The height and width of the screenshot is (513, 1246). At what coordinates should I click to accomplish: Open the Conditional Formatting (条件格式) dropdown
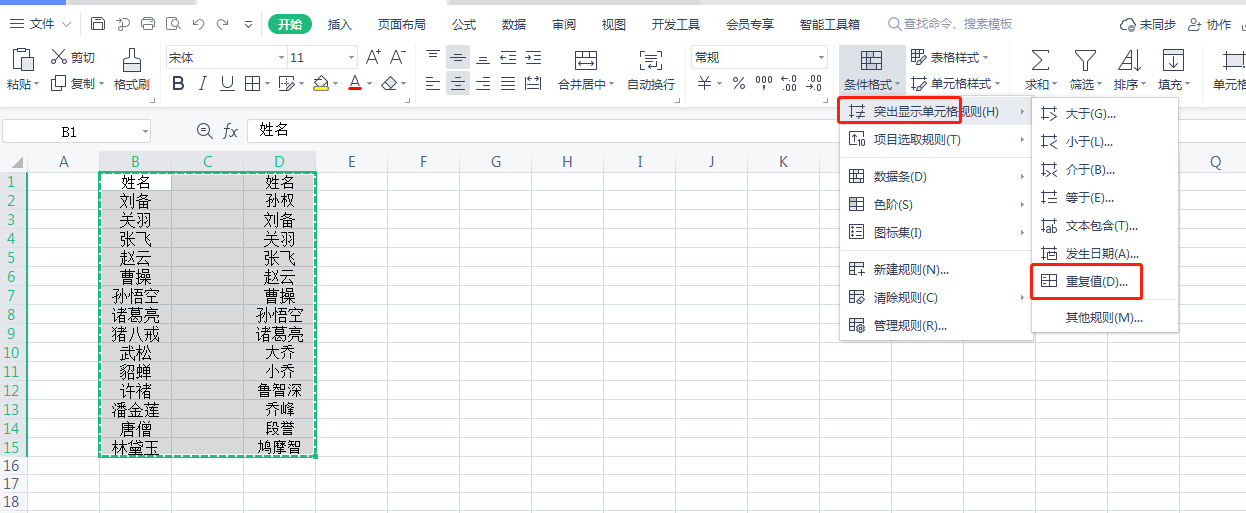click(872, 70)
